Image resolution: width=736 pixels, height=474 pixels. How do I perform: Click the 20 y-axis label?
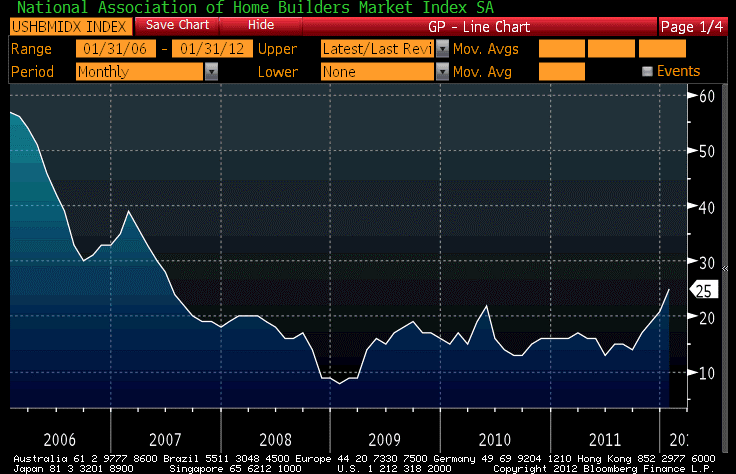pos(707,318)
